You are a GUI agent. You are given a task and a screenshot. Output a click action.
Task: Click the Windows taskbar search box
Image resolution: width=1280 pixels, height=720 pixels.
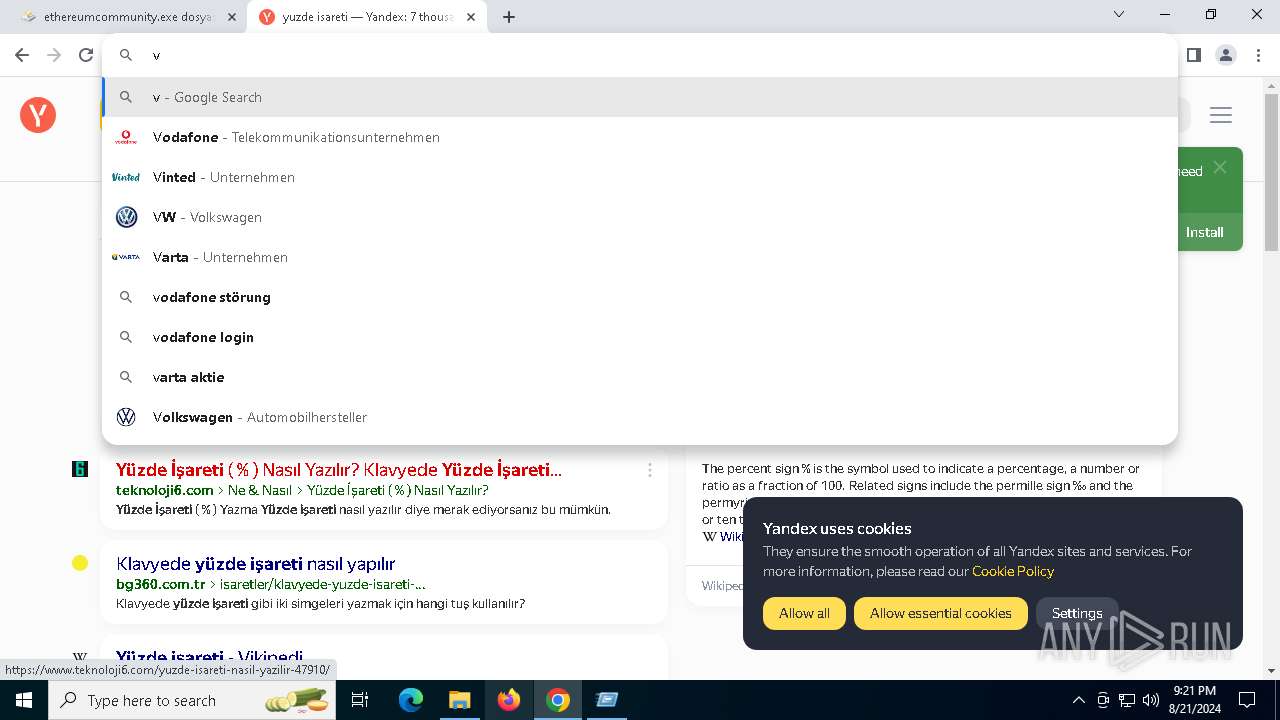pos(194,700)
